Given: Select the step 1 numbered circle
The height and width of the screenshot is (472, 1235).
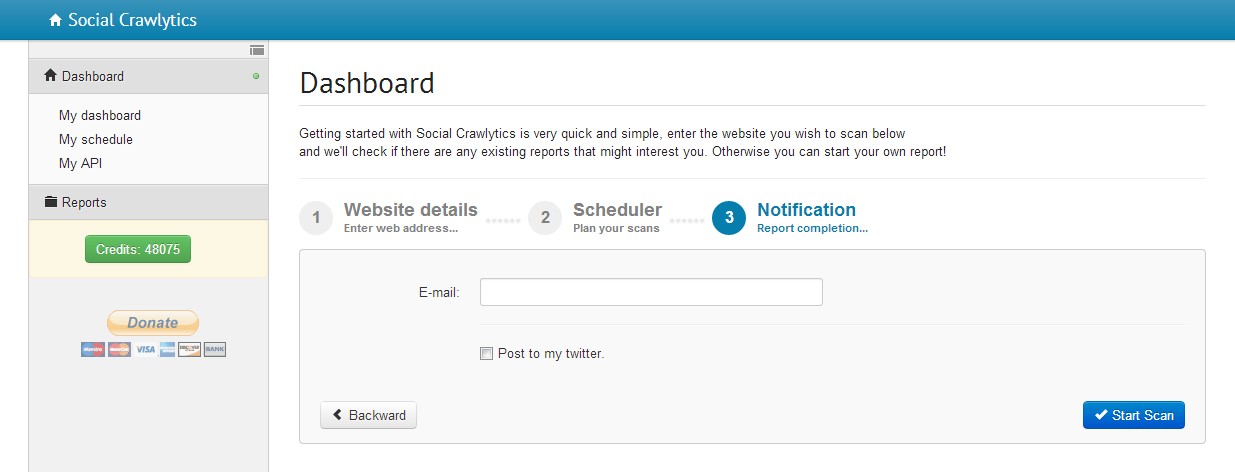Looking at the screenshot, I should coord(316,217).
